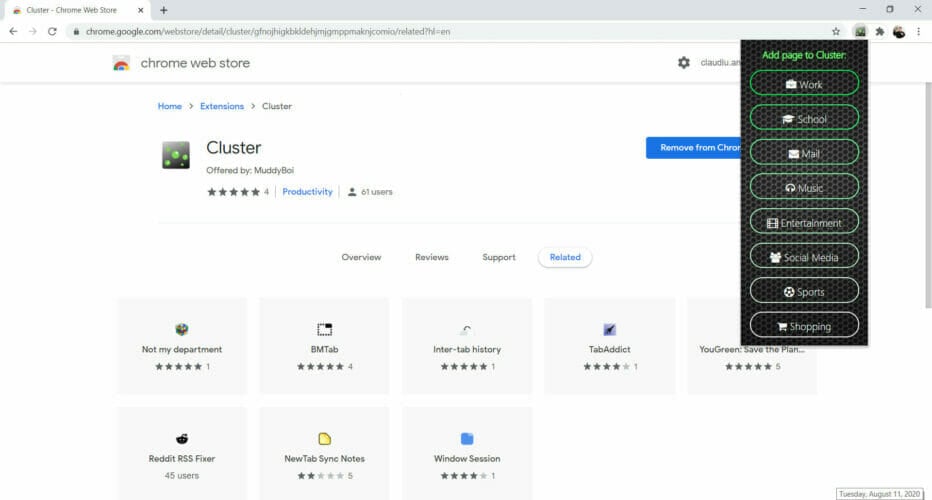Open the Productivity category link
Image resolution: width=932 pixels, height=500 pixels.
pyautogui.click(x=307, y=192)
